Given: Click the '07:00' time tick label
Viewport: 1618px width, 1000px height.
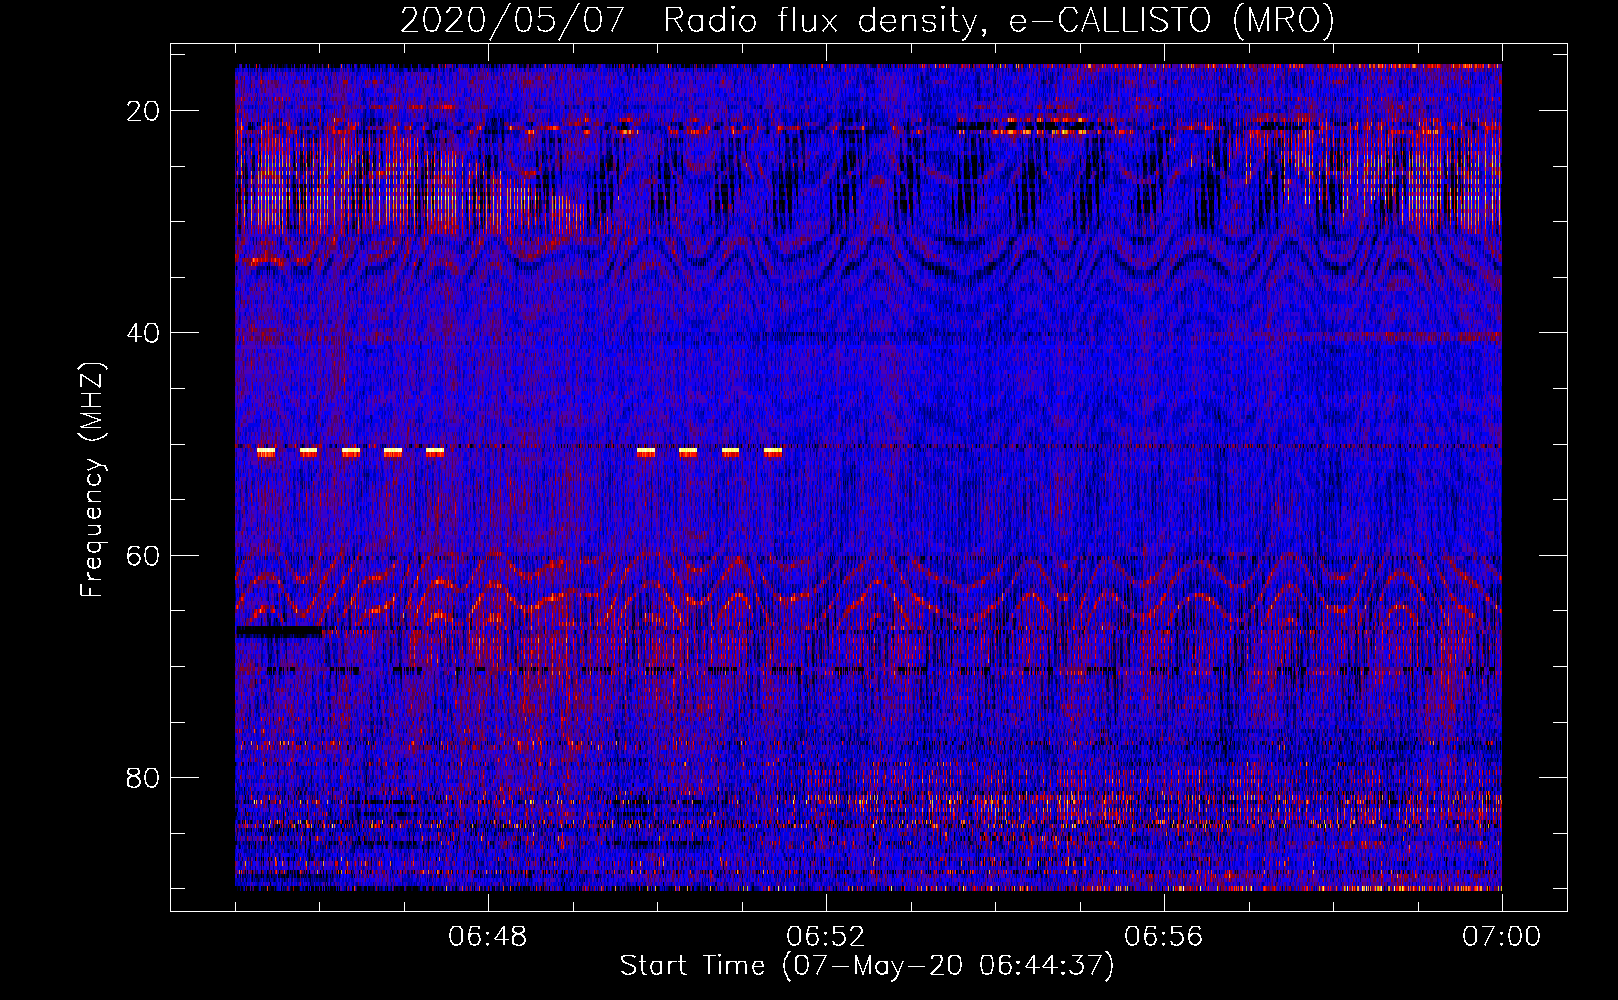Looking at the screenshot, I should coord(1502,937).
